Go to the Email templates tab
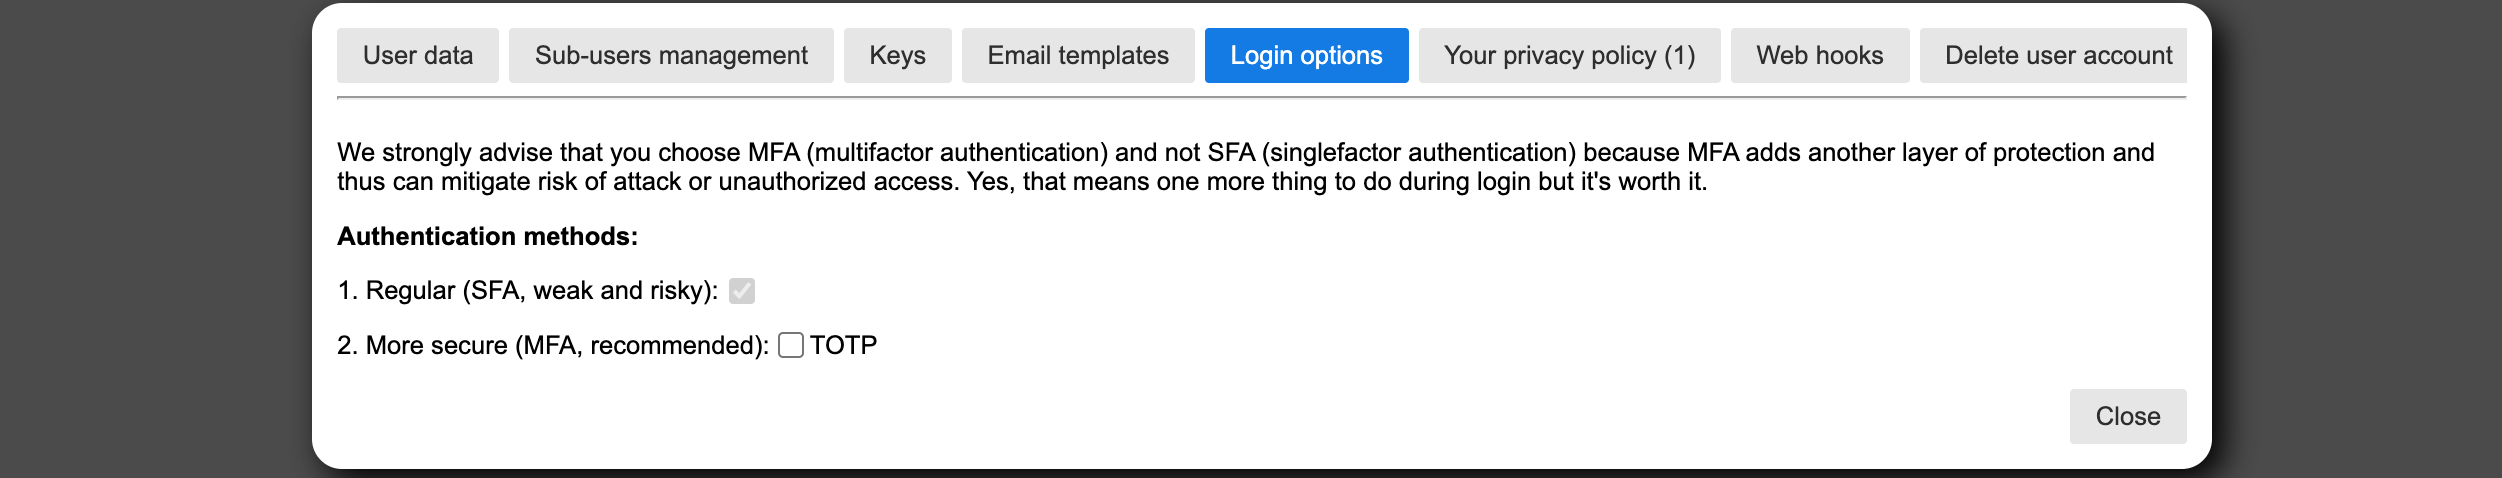Screen dimensions: 2502x478 1078,56
